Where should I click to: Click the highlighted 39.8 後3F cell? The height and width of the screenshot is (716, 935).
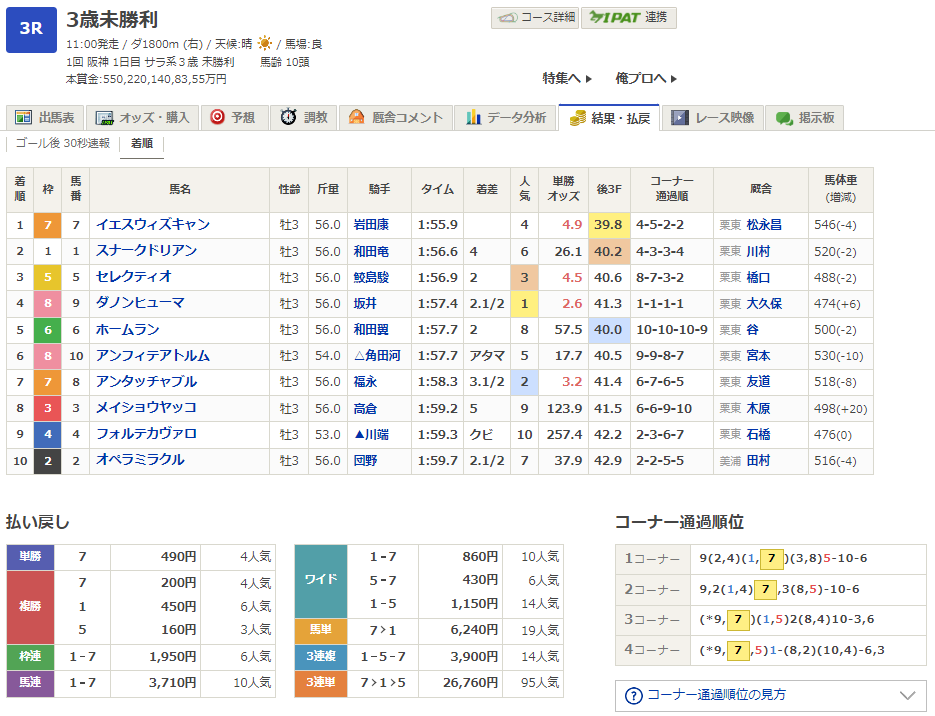pyautogui.click(x=609, y=225)
